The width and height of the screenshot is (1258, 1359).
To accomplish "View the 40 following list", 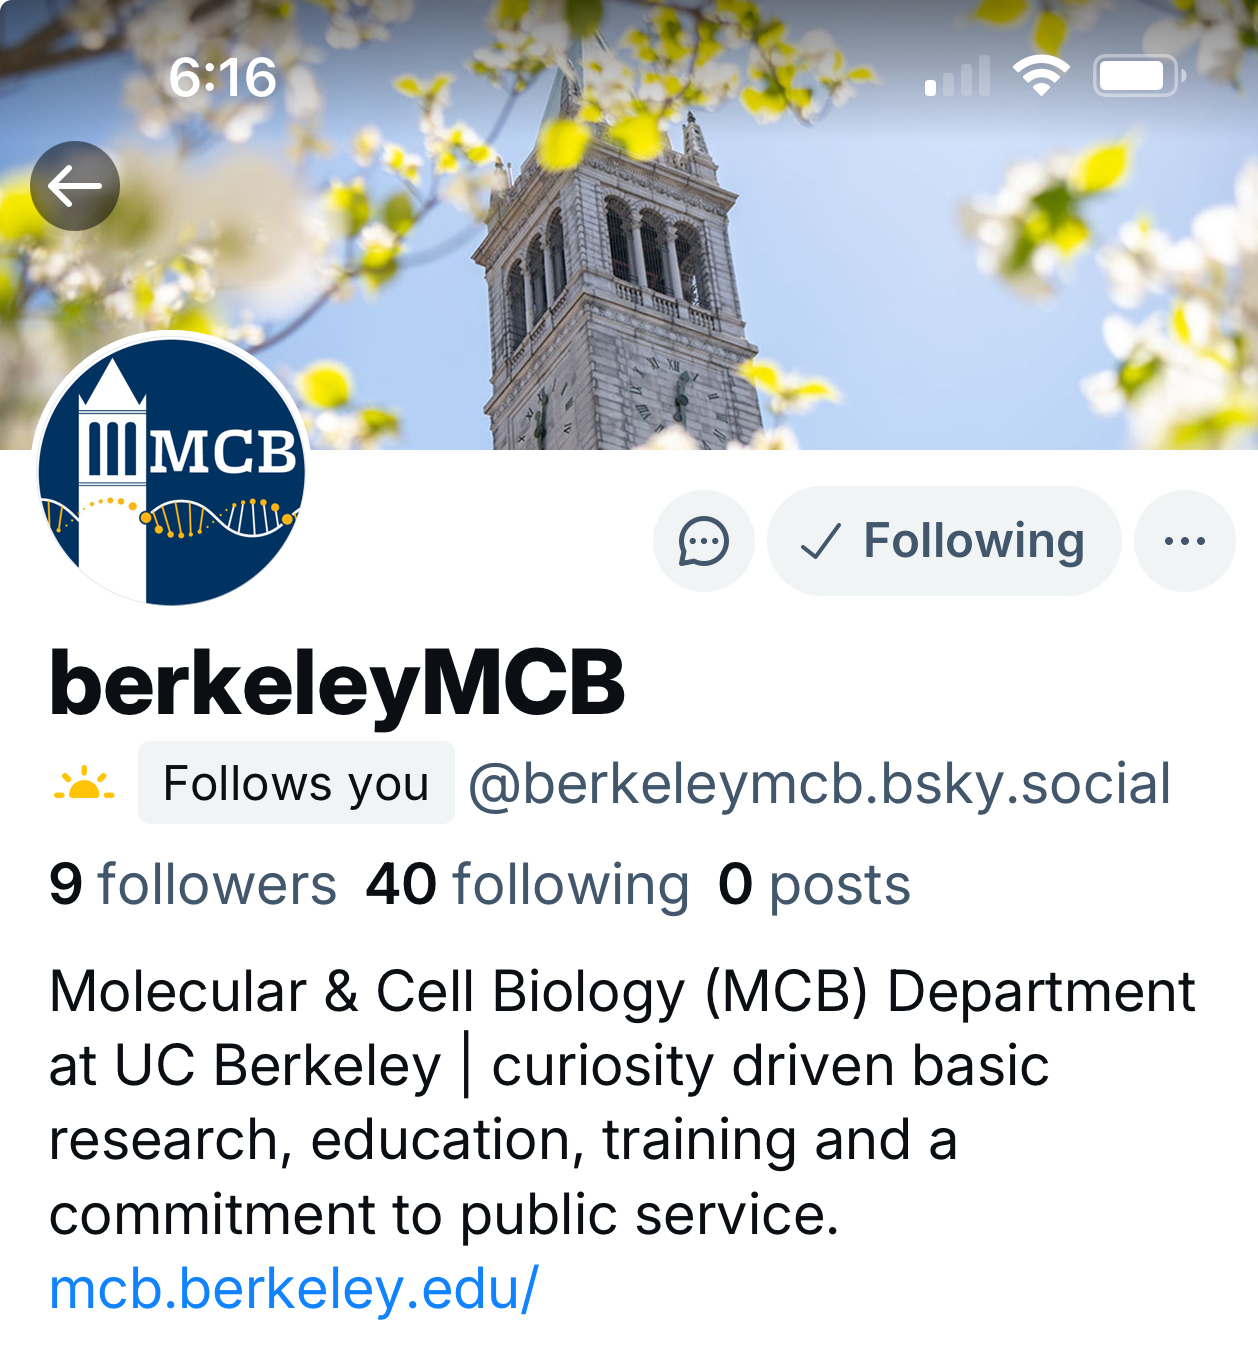I will pyautogui.click(x=527, y=885).
